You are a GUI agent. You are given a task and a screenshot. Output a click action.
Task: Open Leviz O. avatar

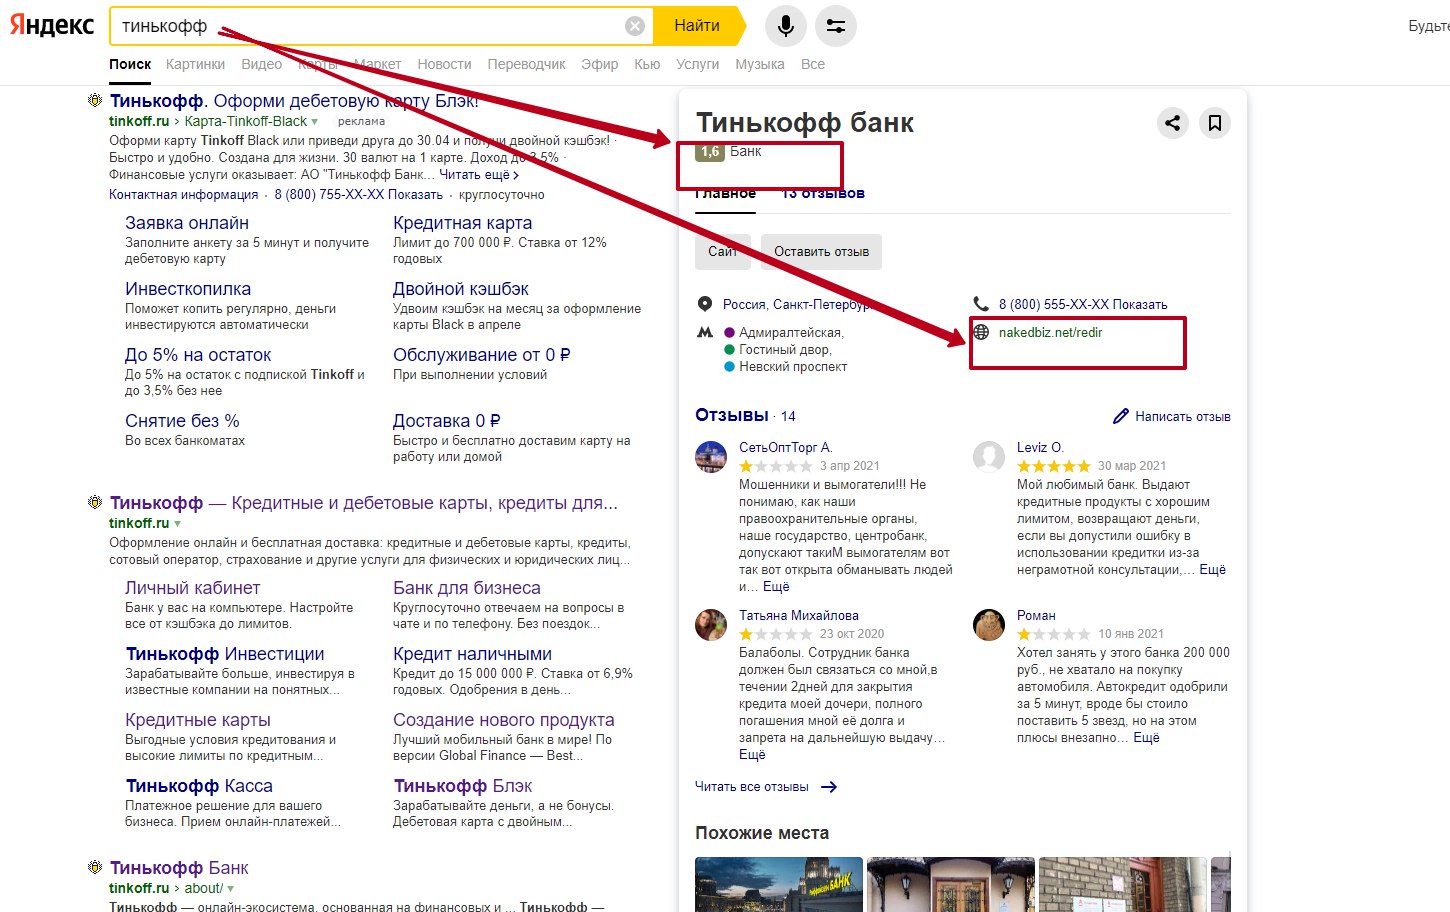tap(989, 457)
